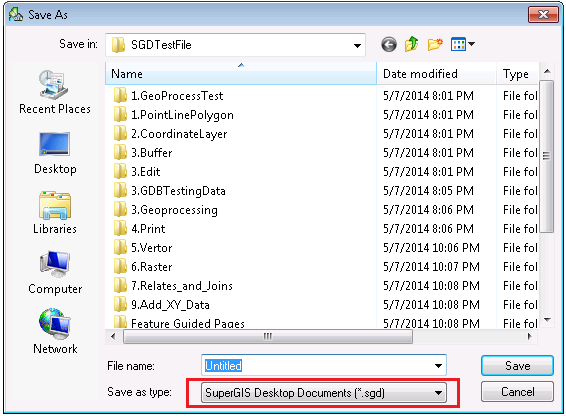
Task: Open the View Menu icon
Action: [462, 45]
